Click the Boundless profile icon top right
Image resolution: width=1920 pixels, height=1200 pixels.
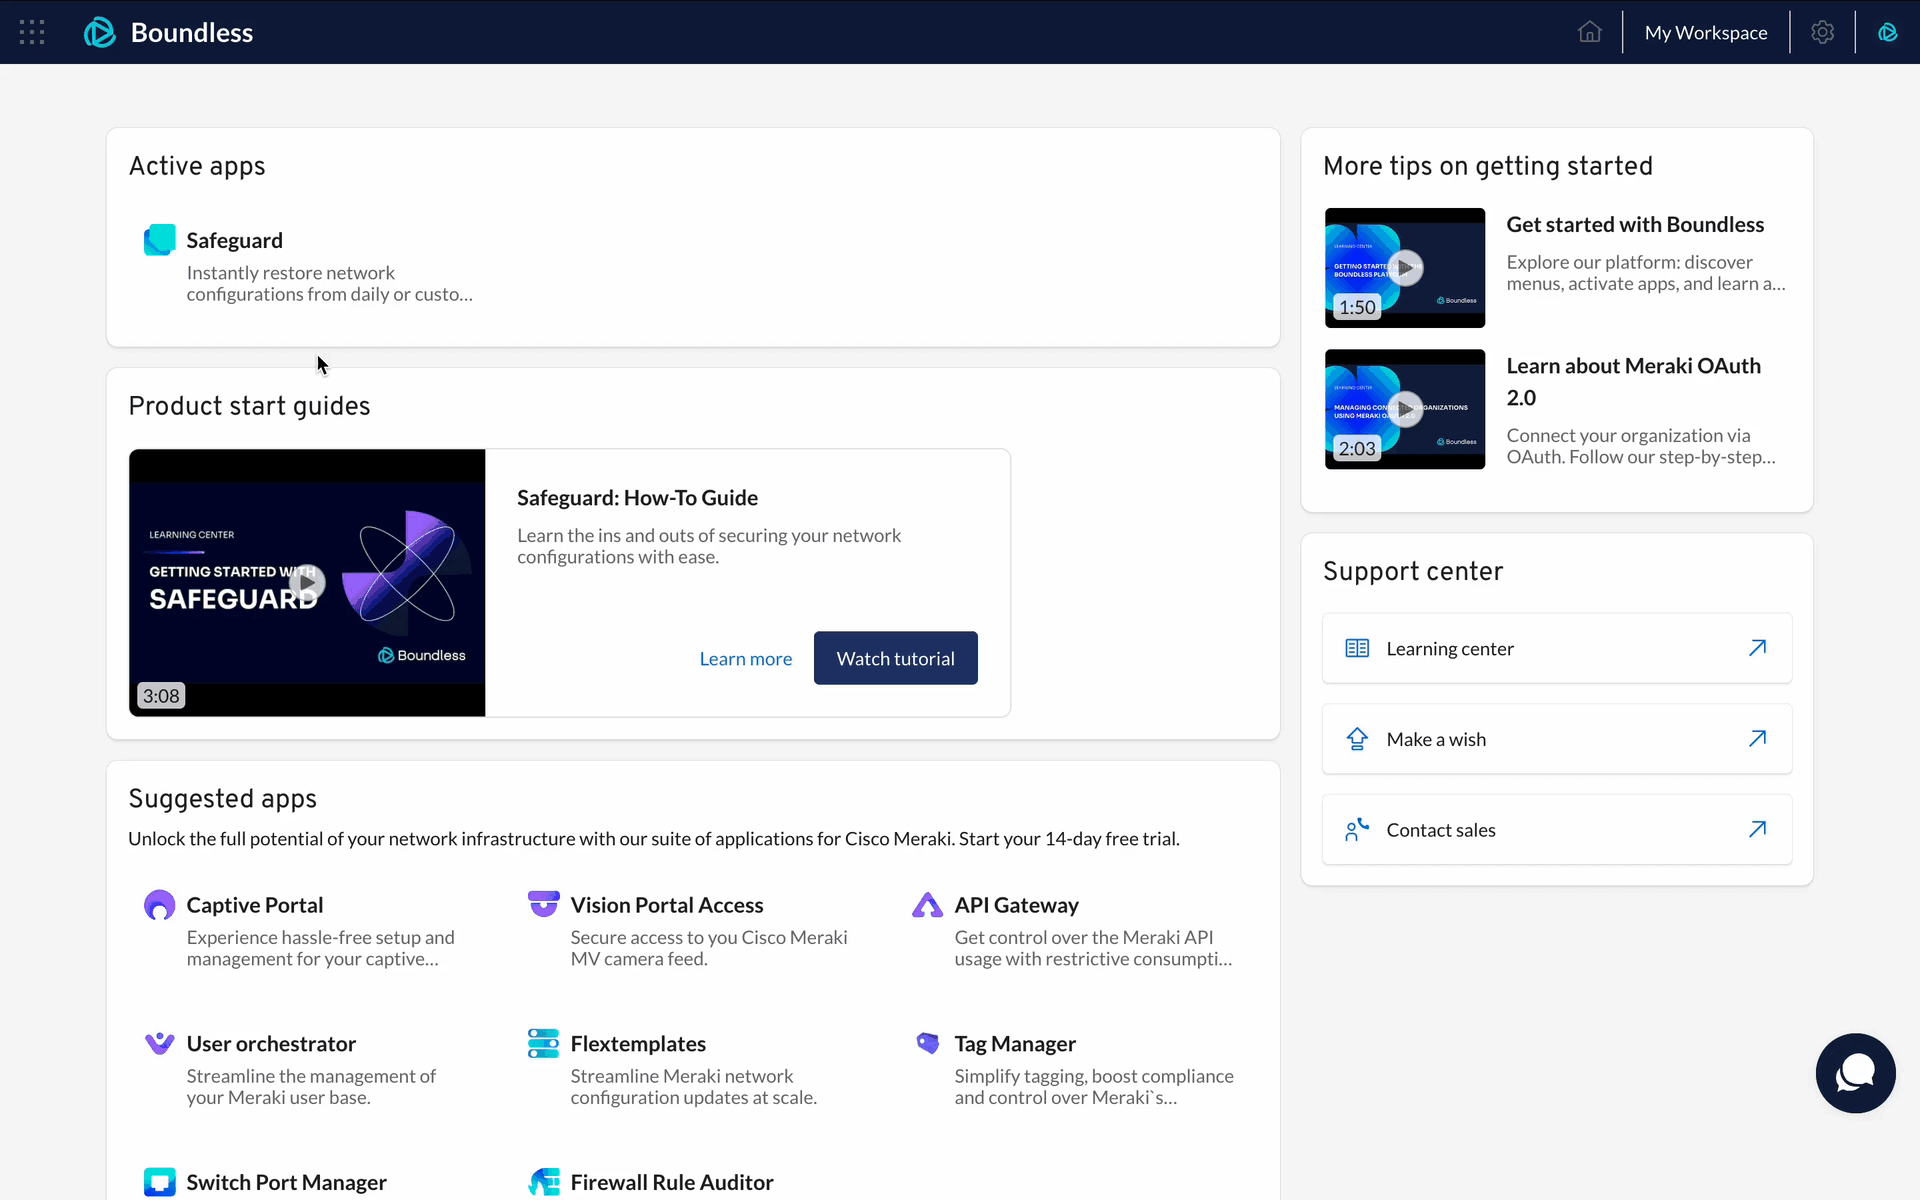pos(1887,32)
